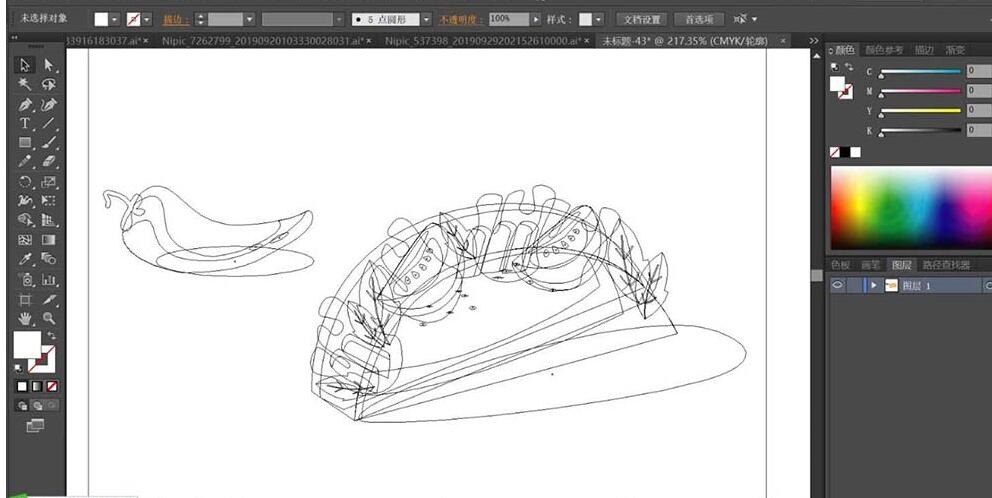992x498 pixels.
Task: Toggle visibility of 图层 1 layer
Action: pos(838,285)
